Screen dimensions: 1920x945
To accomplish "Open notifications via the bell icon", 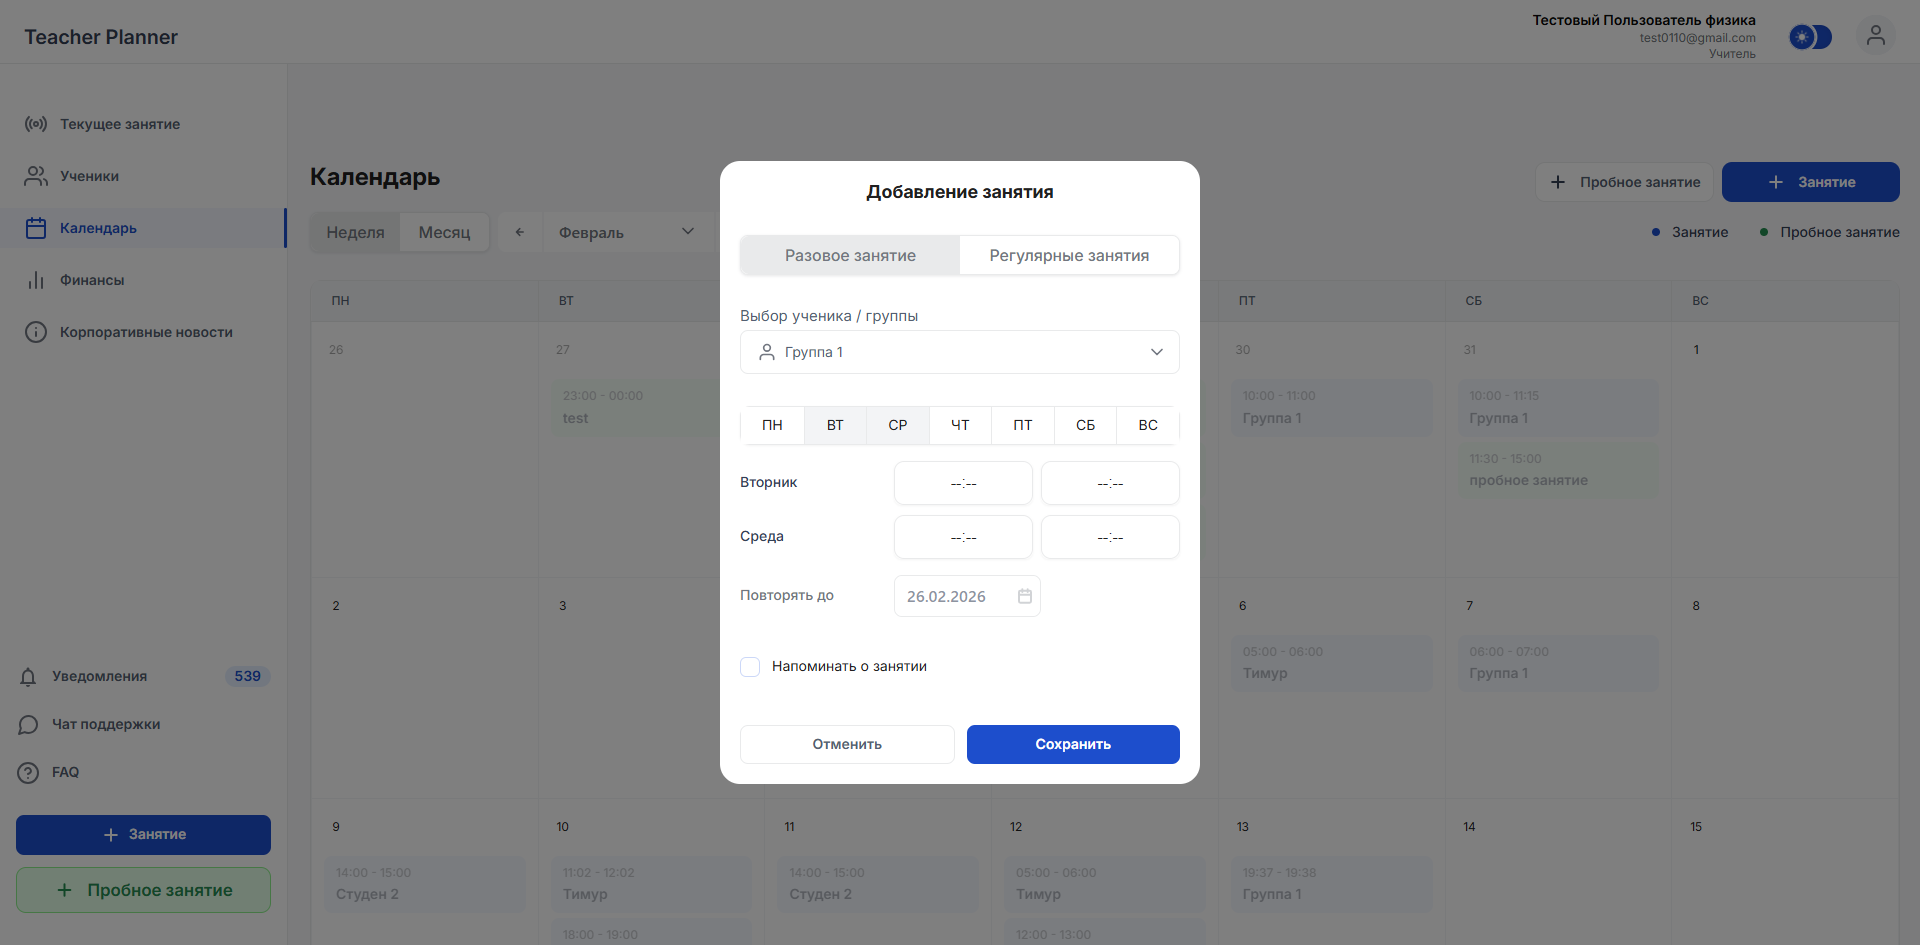I will tap(29, 676).
